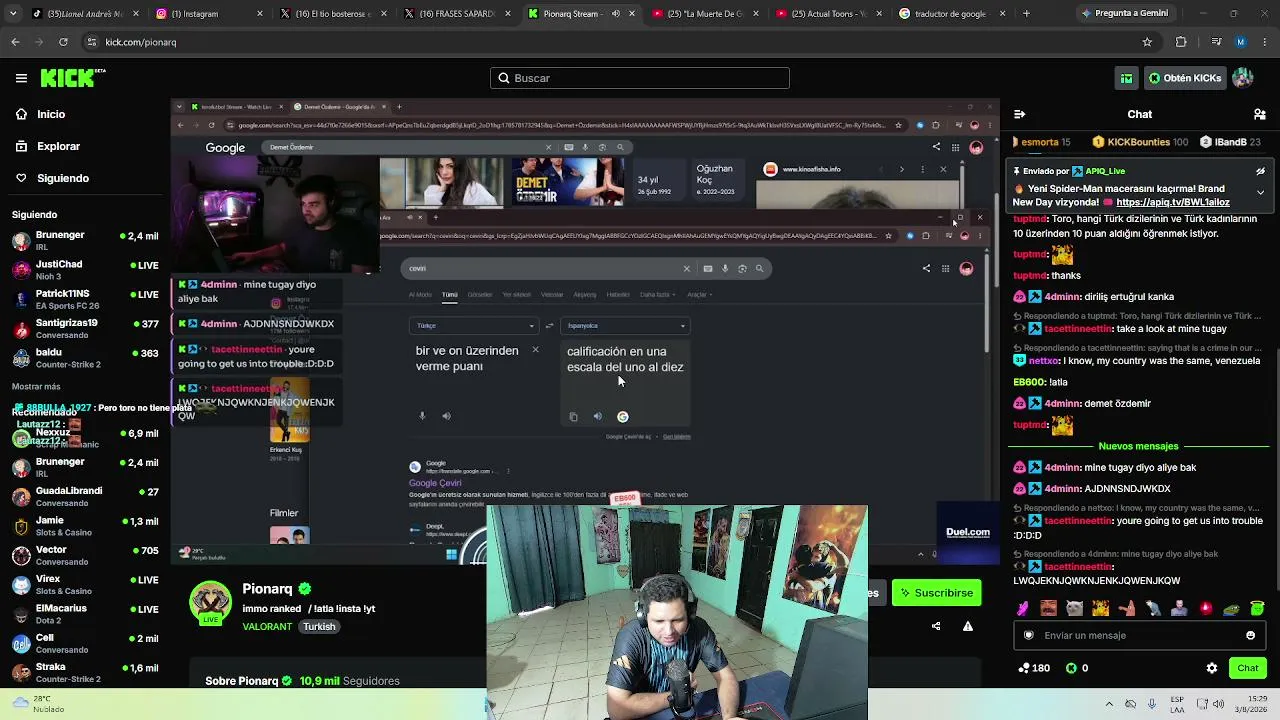
Task: Select the Turkish stream tag
Action: click(x=319, y=627)
